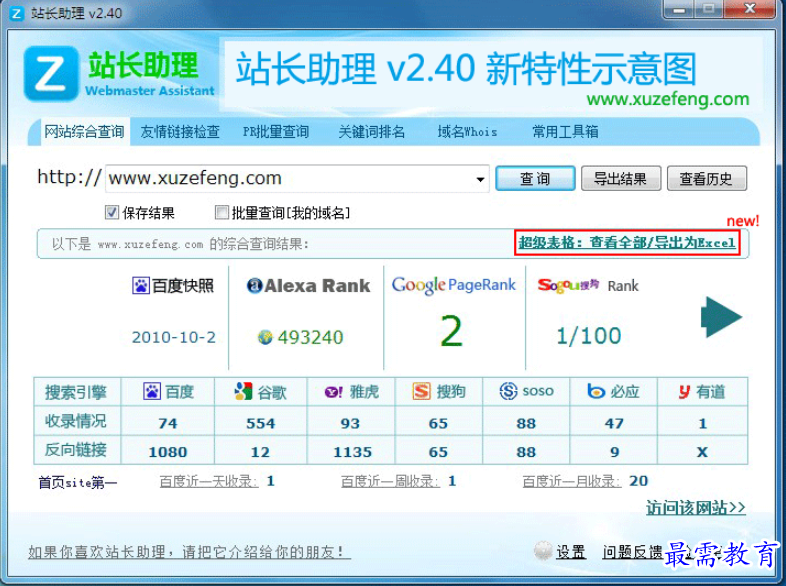Click the Alexa Rank logo icon
Image resolution: width=786 pixels, height=586 pixels.
(255, 285)
